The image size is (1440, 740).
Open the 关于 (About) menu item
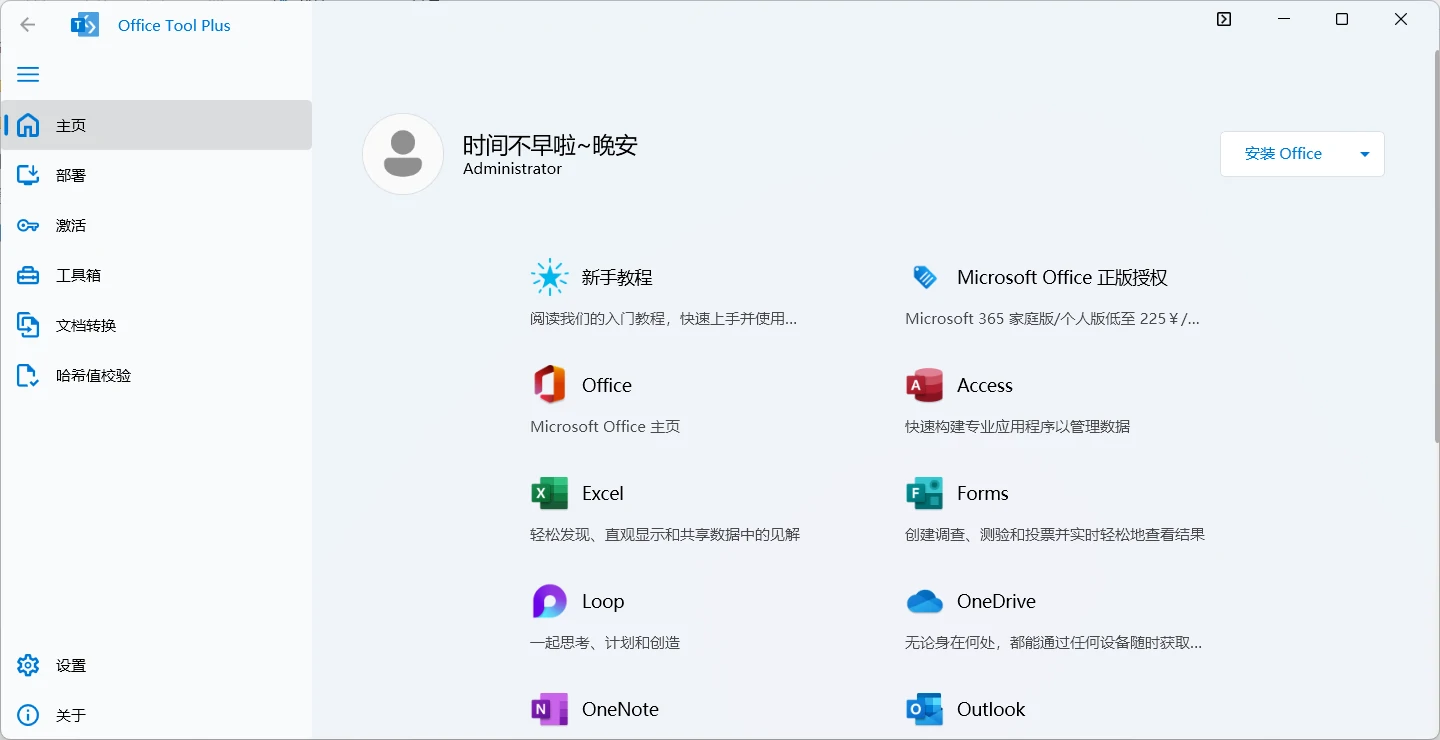28,715
